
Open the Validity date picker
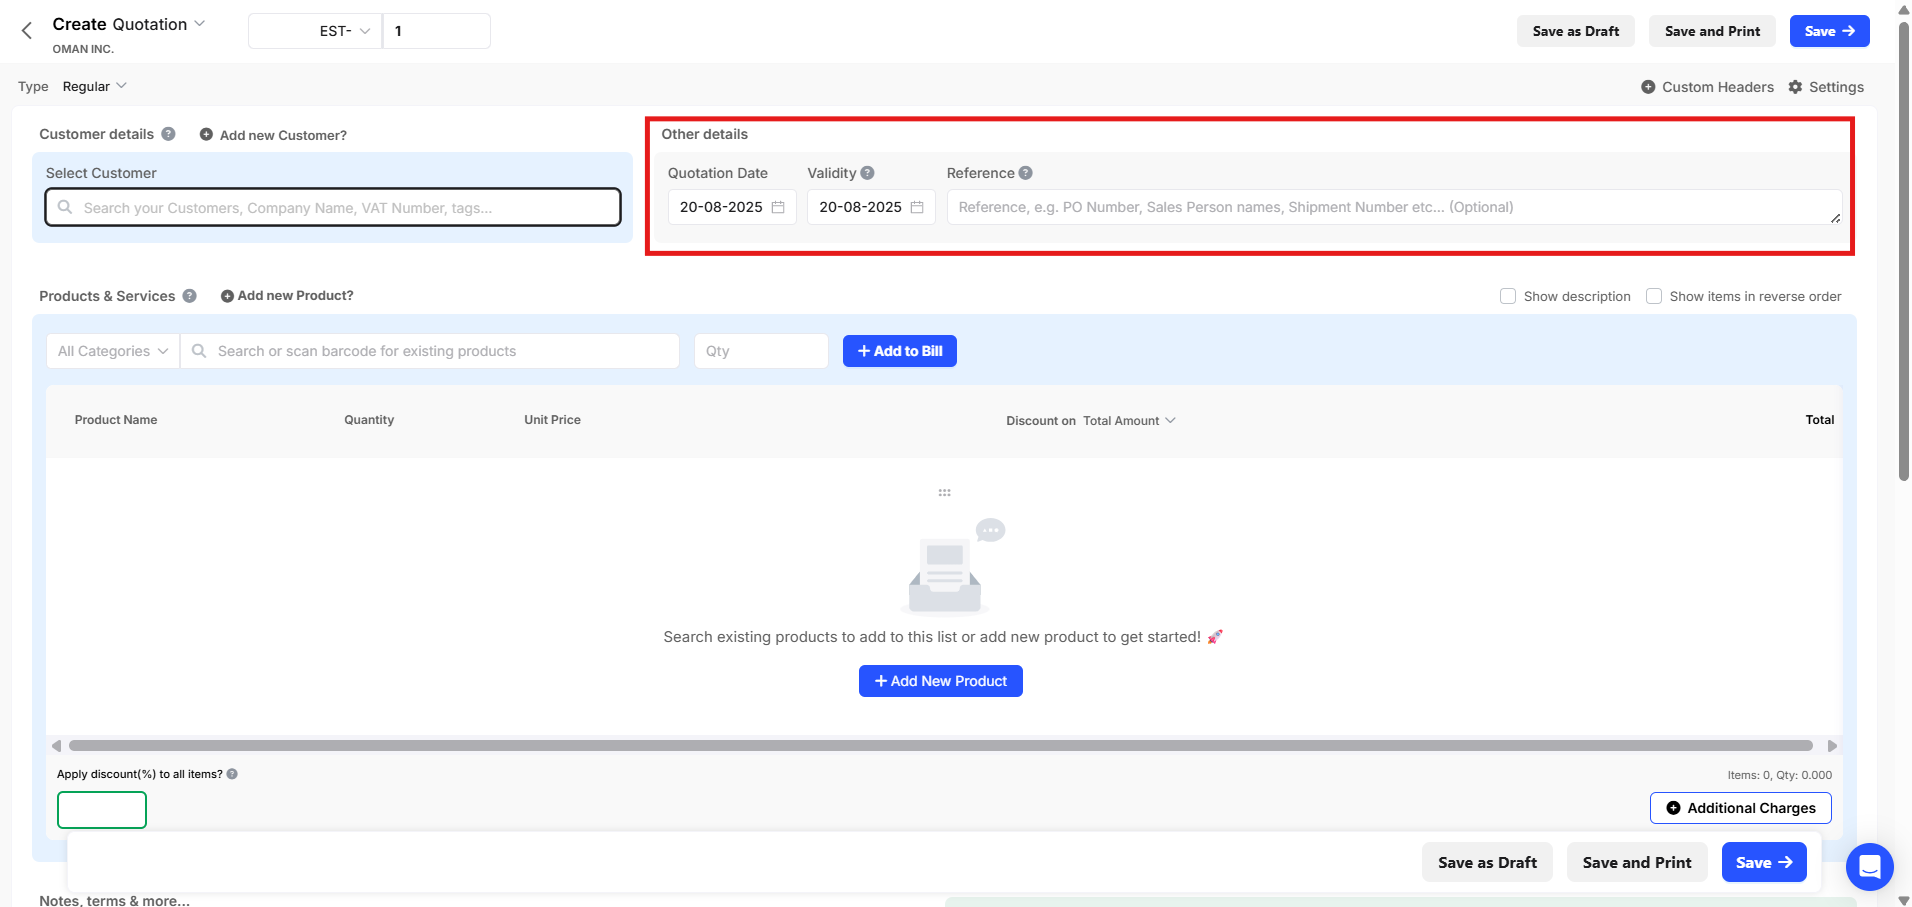click(871, 207)
